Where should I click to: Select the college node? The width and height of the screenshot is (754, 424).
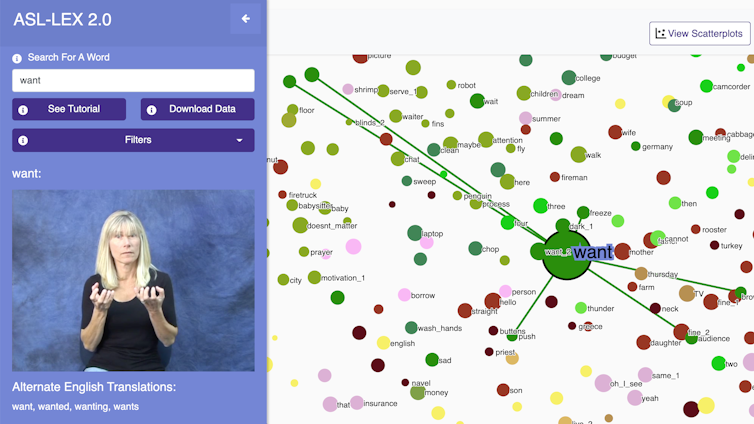point(568,78)
